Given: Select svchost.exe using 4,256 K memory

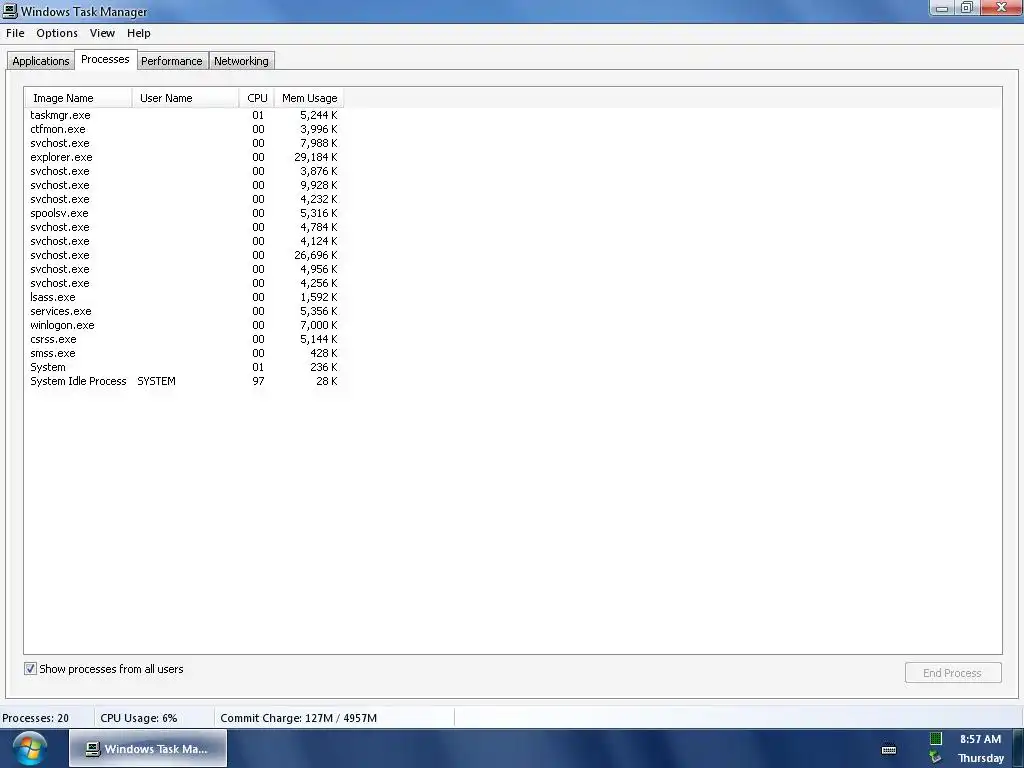Looking at the screenshot, I should (x=184, y=283).
